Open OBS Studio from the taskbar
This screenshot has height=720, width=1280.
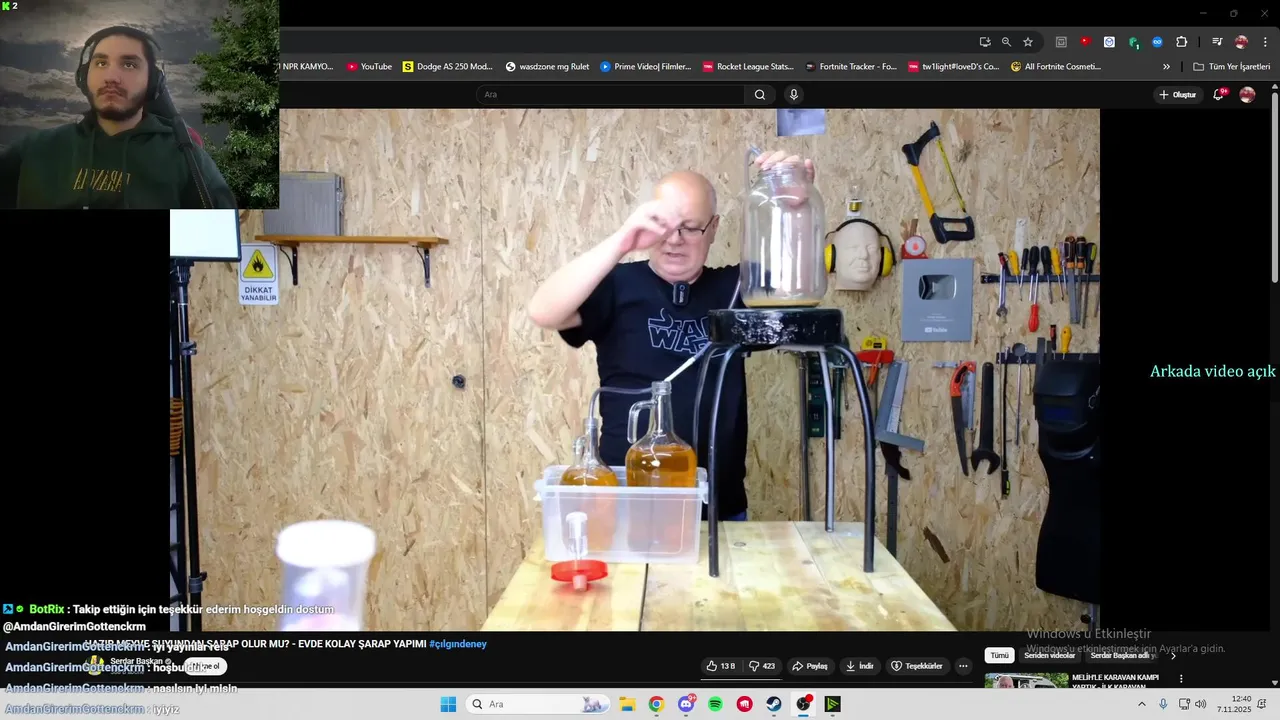click(x=804, y=704)
